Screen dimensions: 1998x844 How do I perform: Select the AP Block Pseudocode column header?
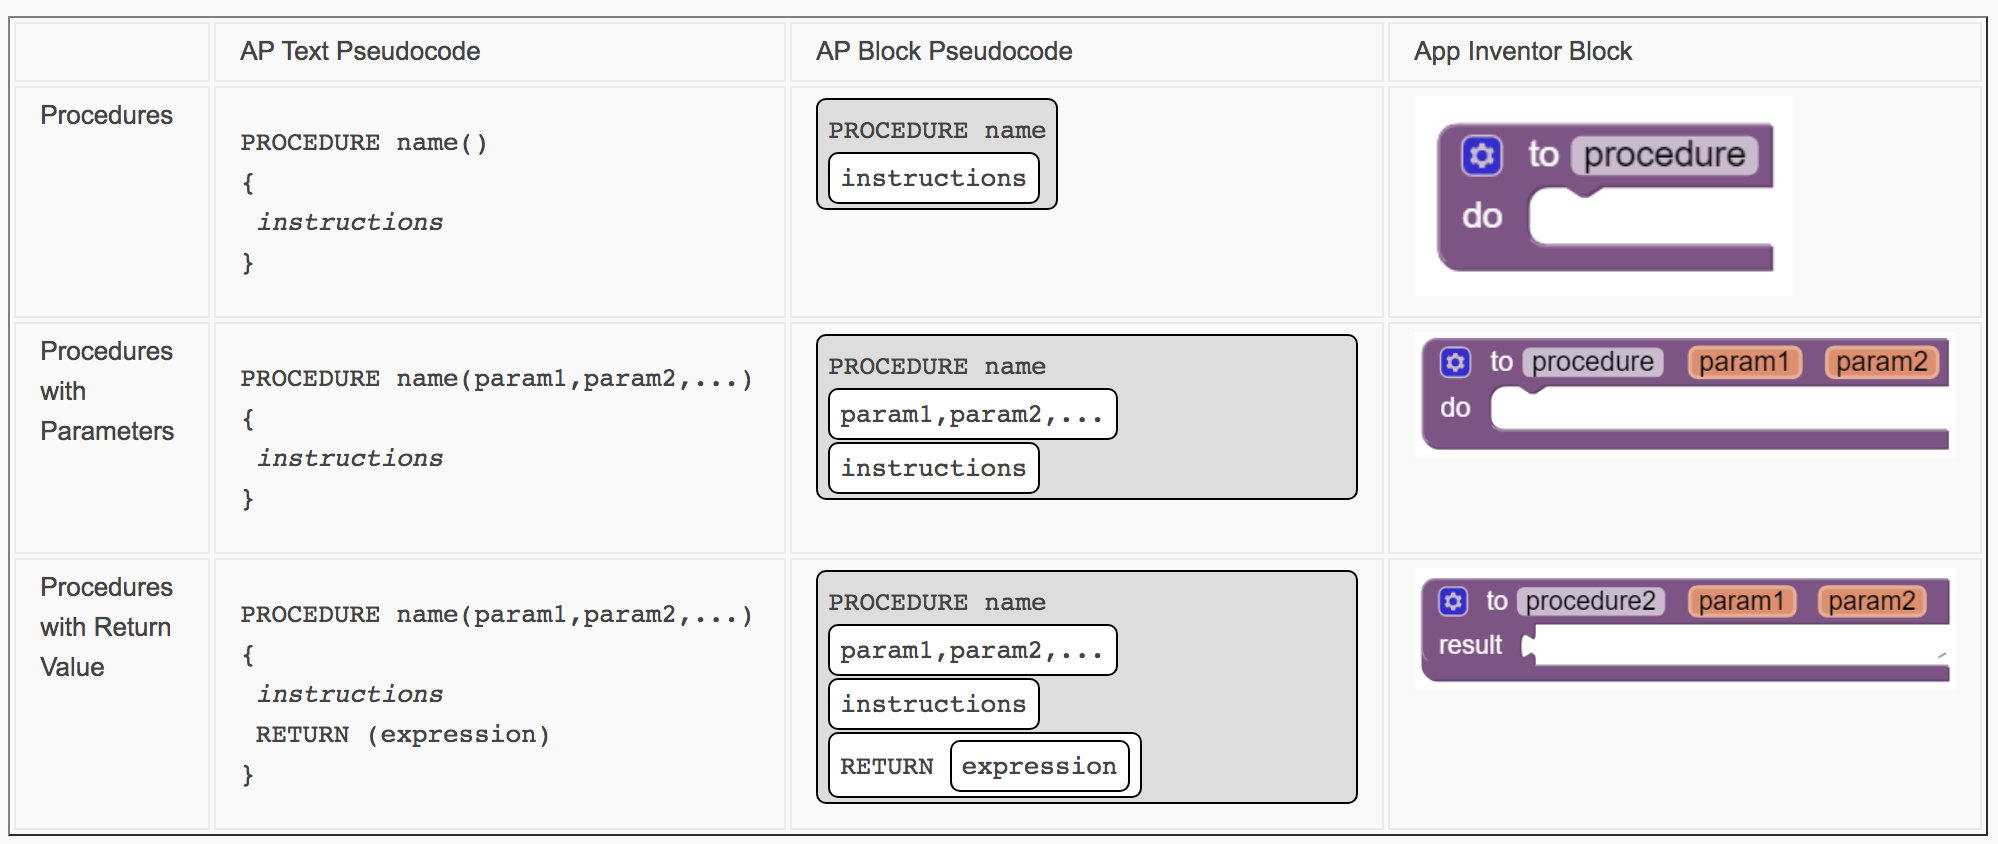click(x=944, y=51)
